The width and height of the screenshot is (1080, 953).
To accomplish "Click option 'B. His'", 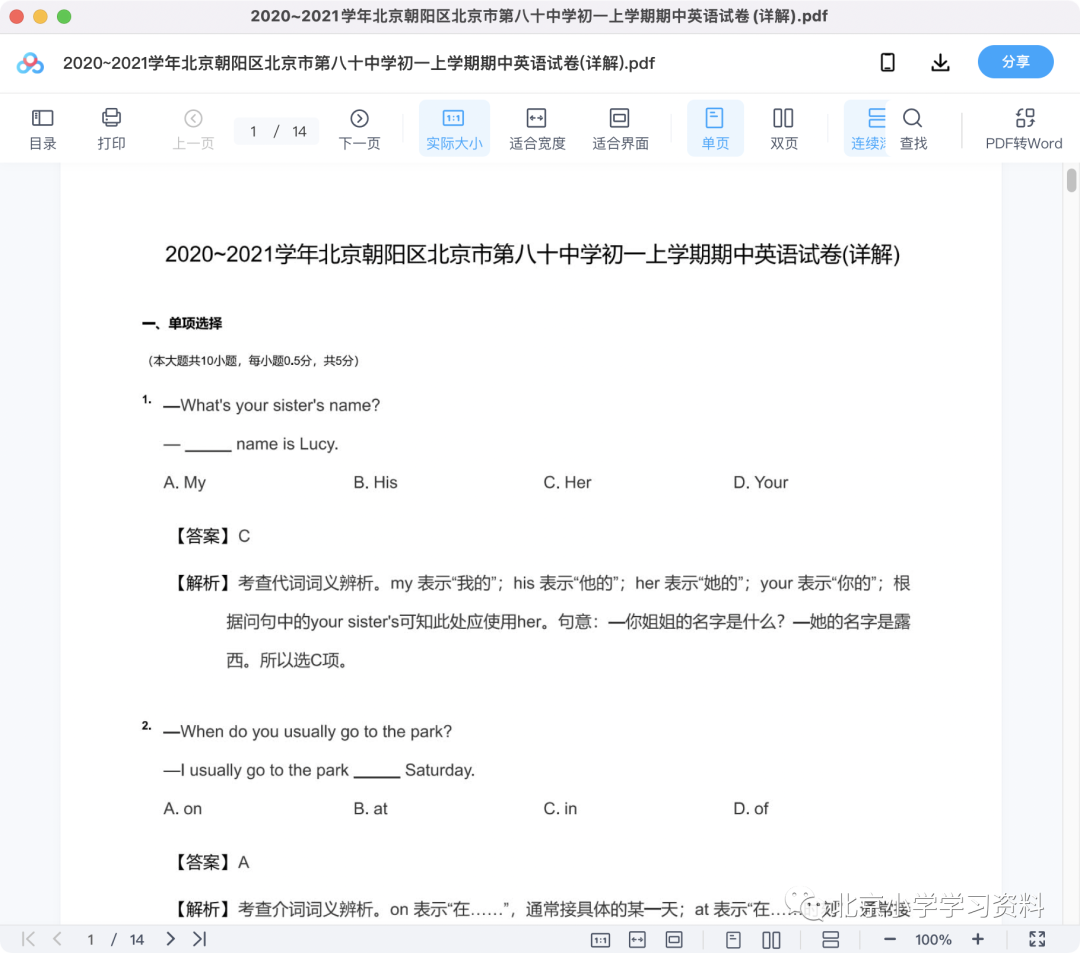I will click(x=375, y=483).
